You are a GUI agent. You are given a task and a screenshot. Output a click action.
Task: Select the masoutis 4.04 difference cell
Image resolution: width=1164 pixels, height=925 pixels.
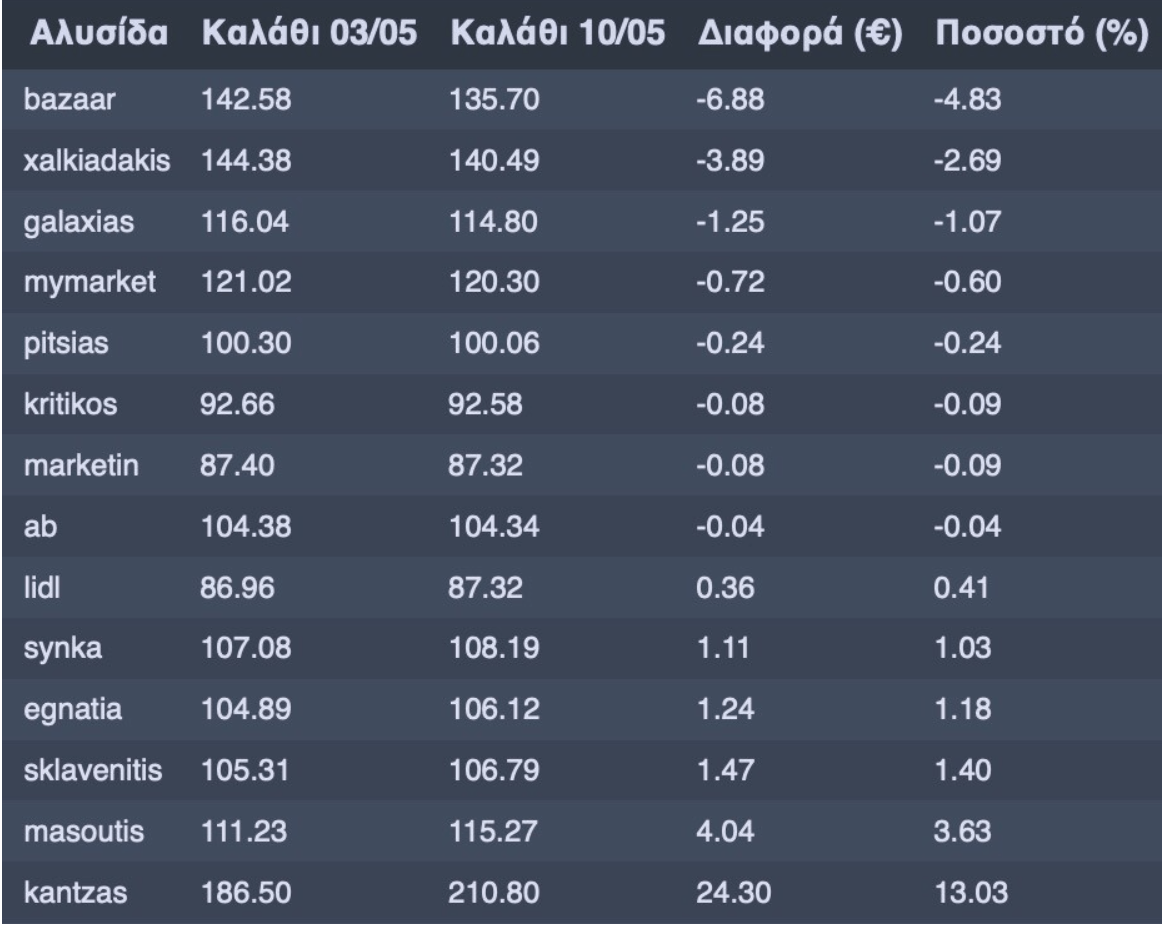pyautogui.click(x=725, y=831)
